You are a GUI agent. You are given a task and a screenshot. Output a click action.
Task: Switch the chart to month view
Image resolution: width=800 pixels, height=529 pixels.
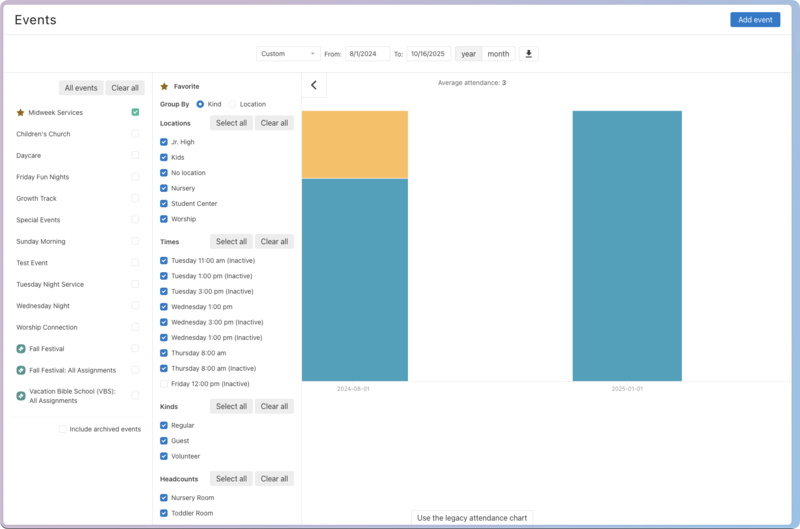[x=498, y=54]
